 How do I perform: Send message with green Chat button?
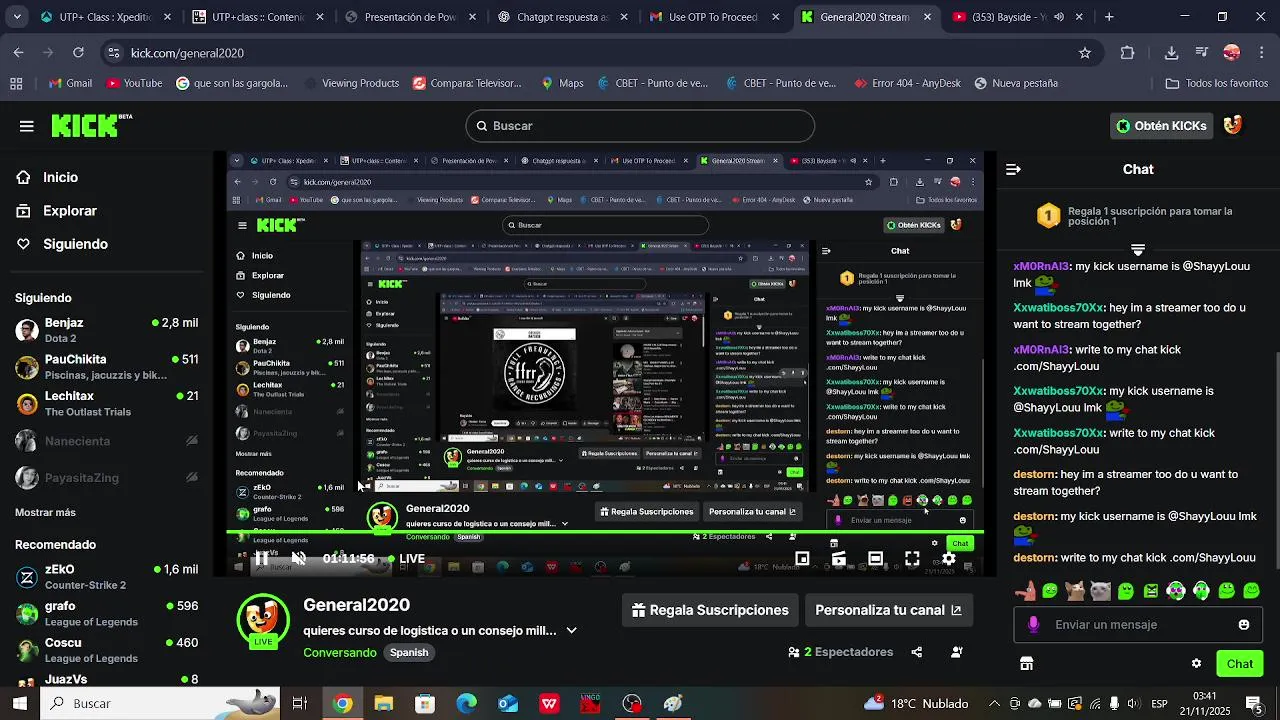(x=1240, y=663)
